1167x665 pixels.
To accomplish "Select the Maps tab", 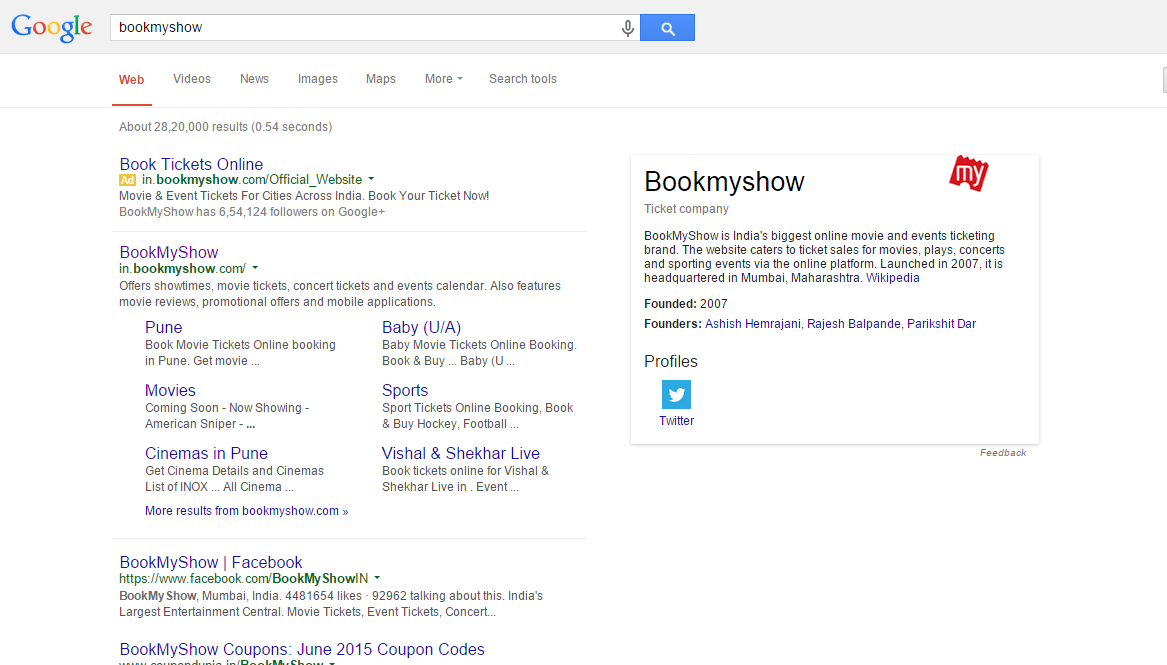I will coord(381,79).
